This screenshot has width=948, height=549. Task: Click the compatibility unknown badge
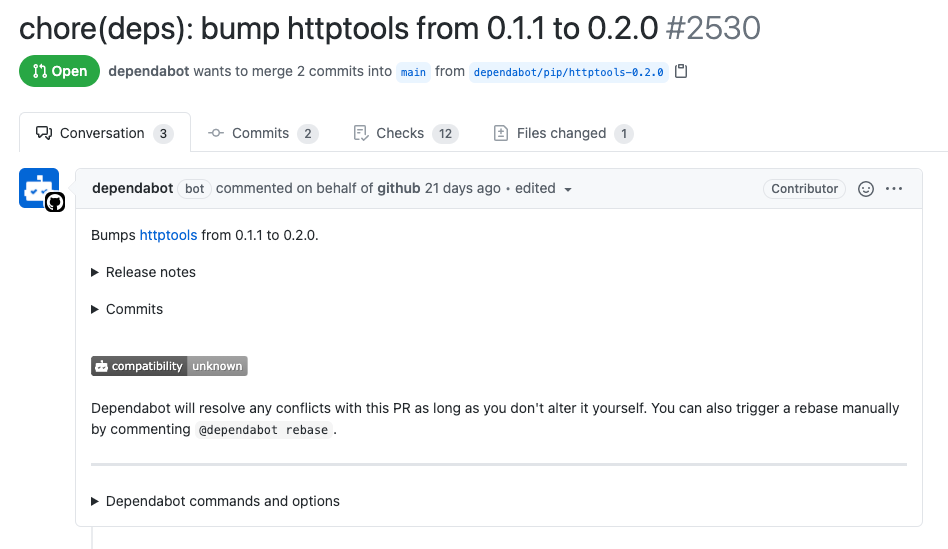[x=169, y=366]
